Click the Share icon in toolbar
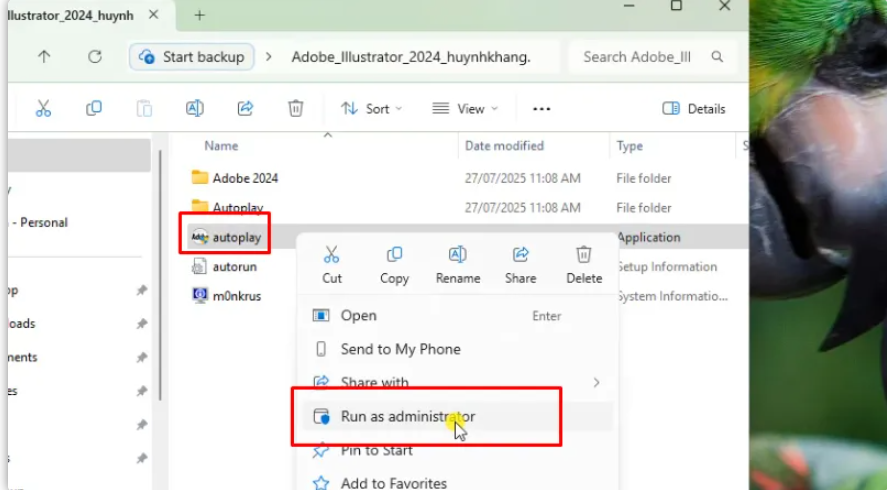The width and height of the screenshot is (887, 490). [245, 109]
